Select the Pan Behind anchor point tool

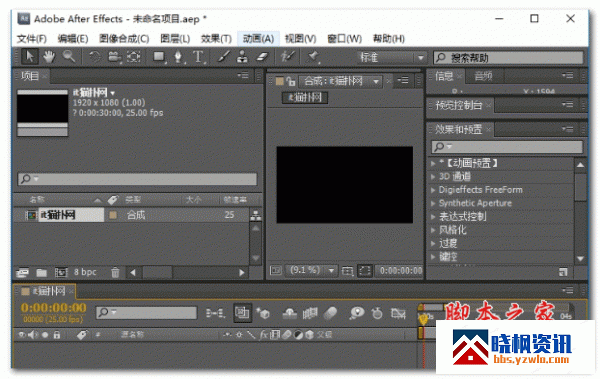coord(134,57)
